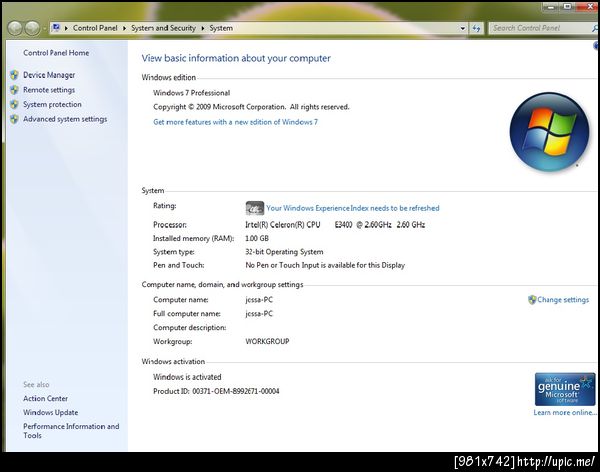Open Action Center under See also

[x=45, y=399]
